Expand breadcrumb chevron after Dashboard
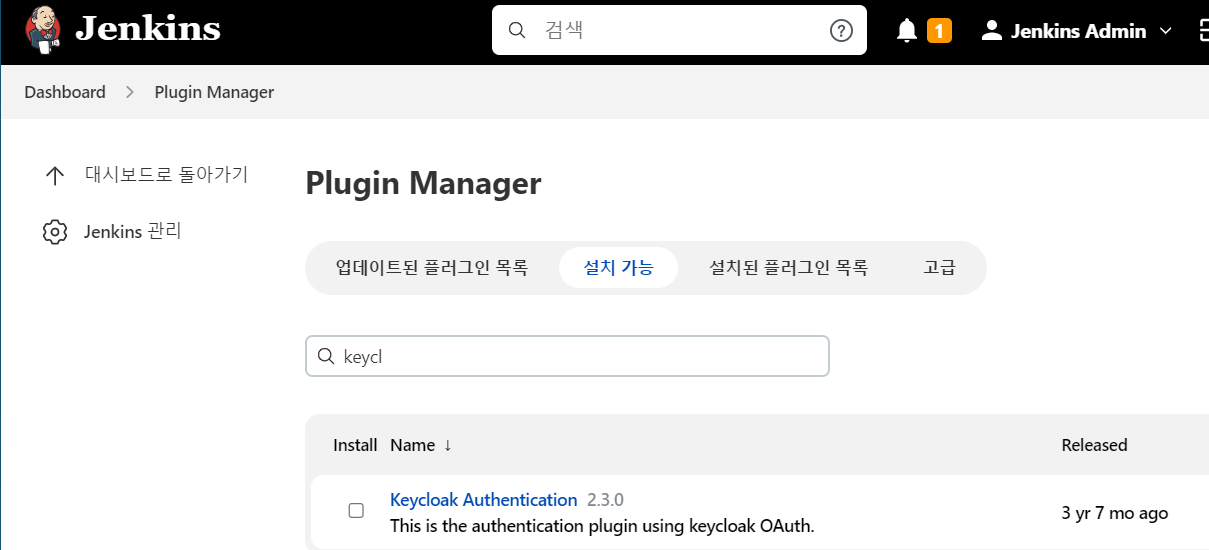Screen dimensions: 1209x550 (x=130, y=92)
